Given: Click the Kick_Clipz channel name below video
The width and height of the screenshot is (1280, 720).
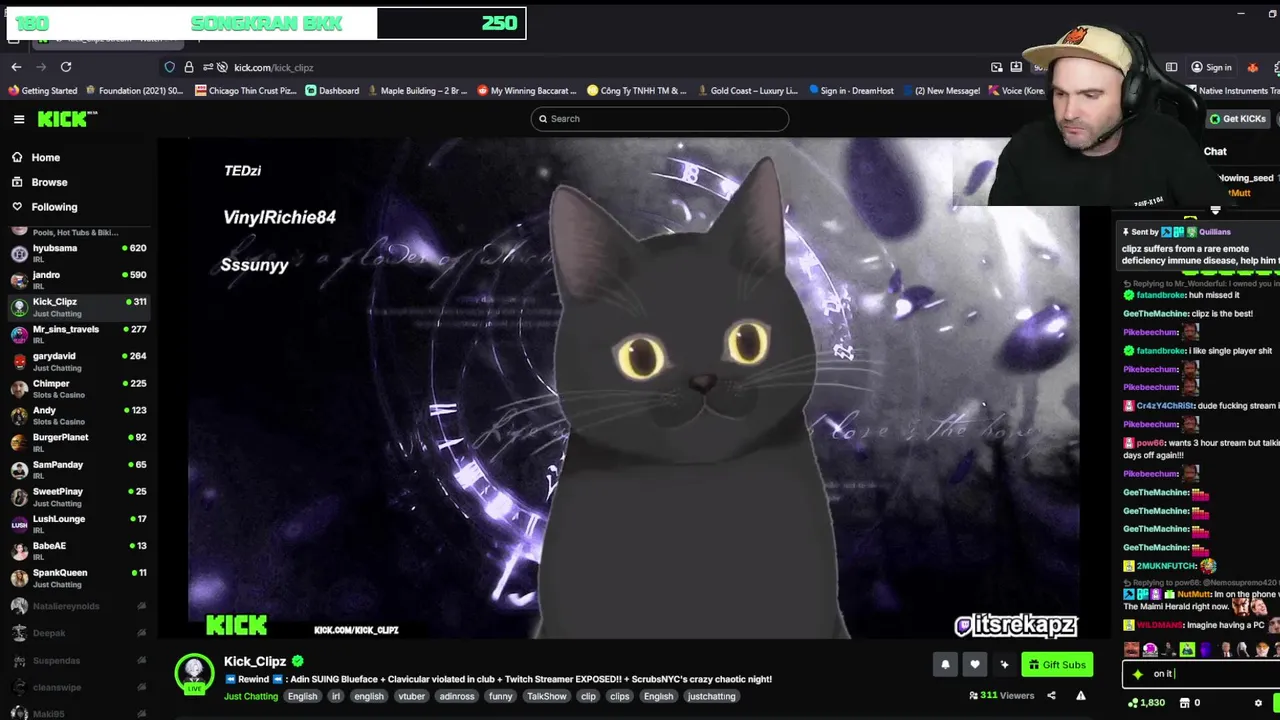Looking at the screenshot, I should 255,661.
